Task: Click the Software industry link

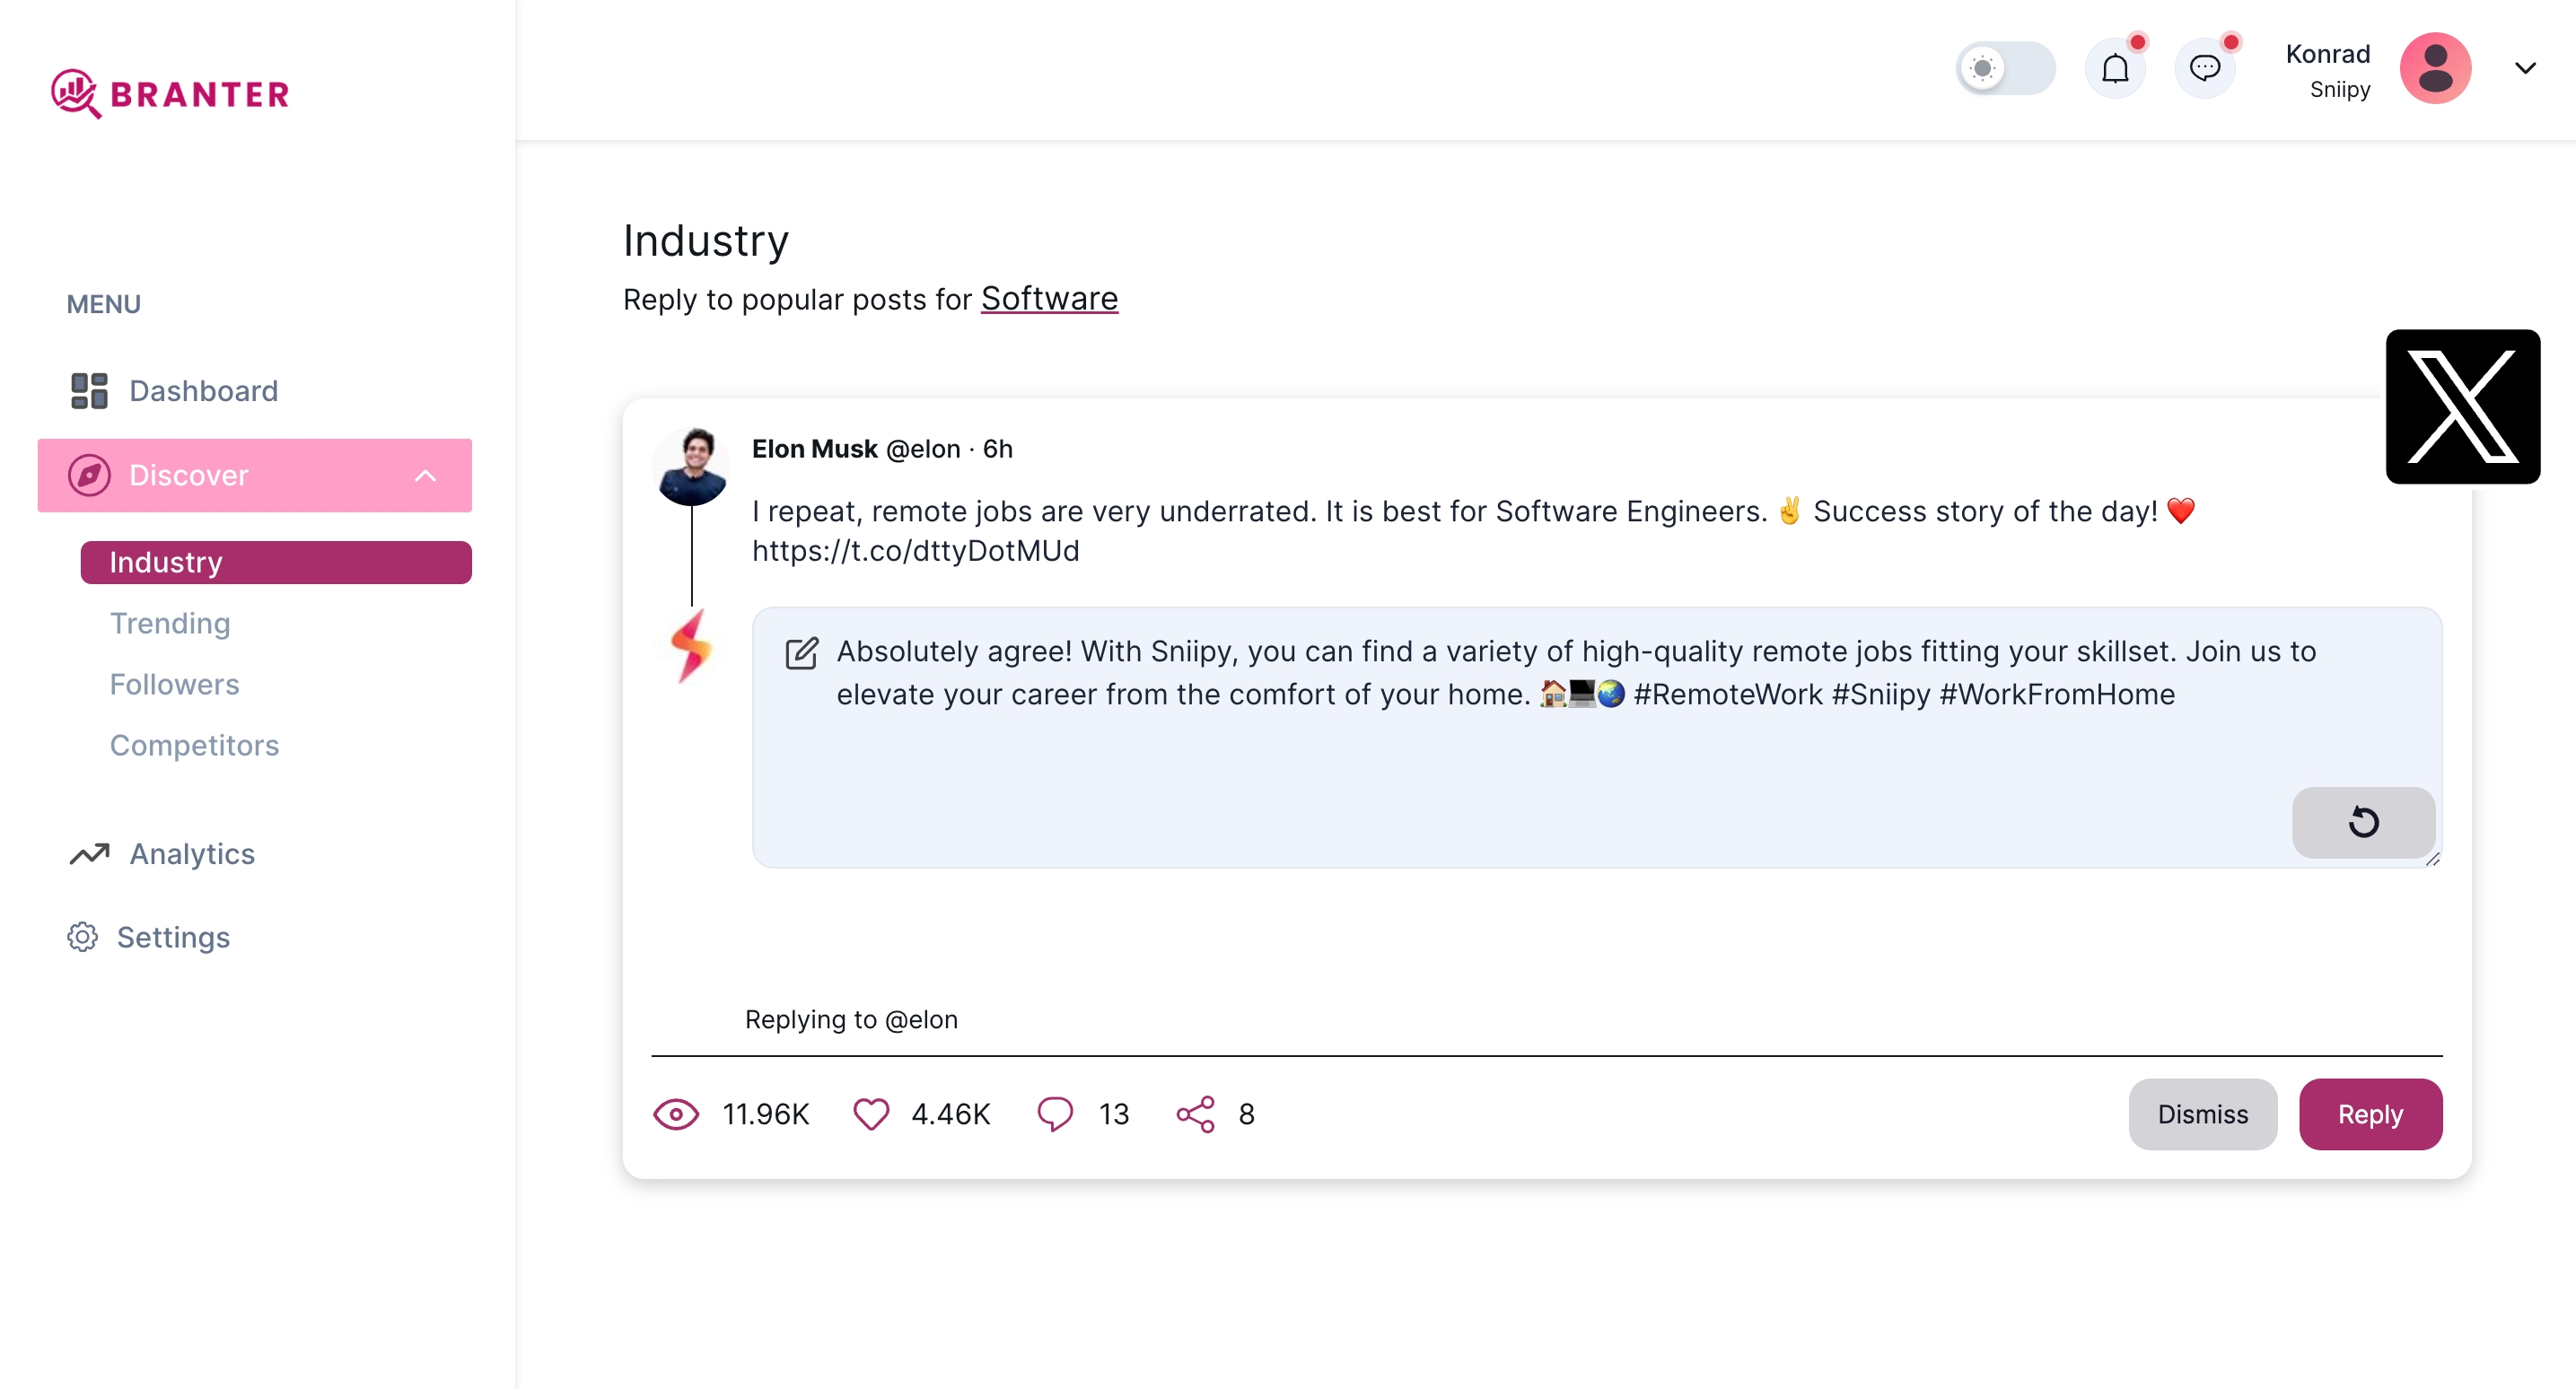Action: tap(1049, 298)
